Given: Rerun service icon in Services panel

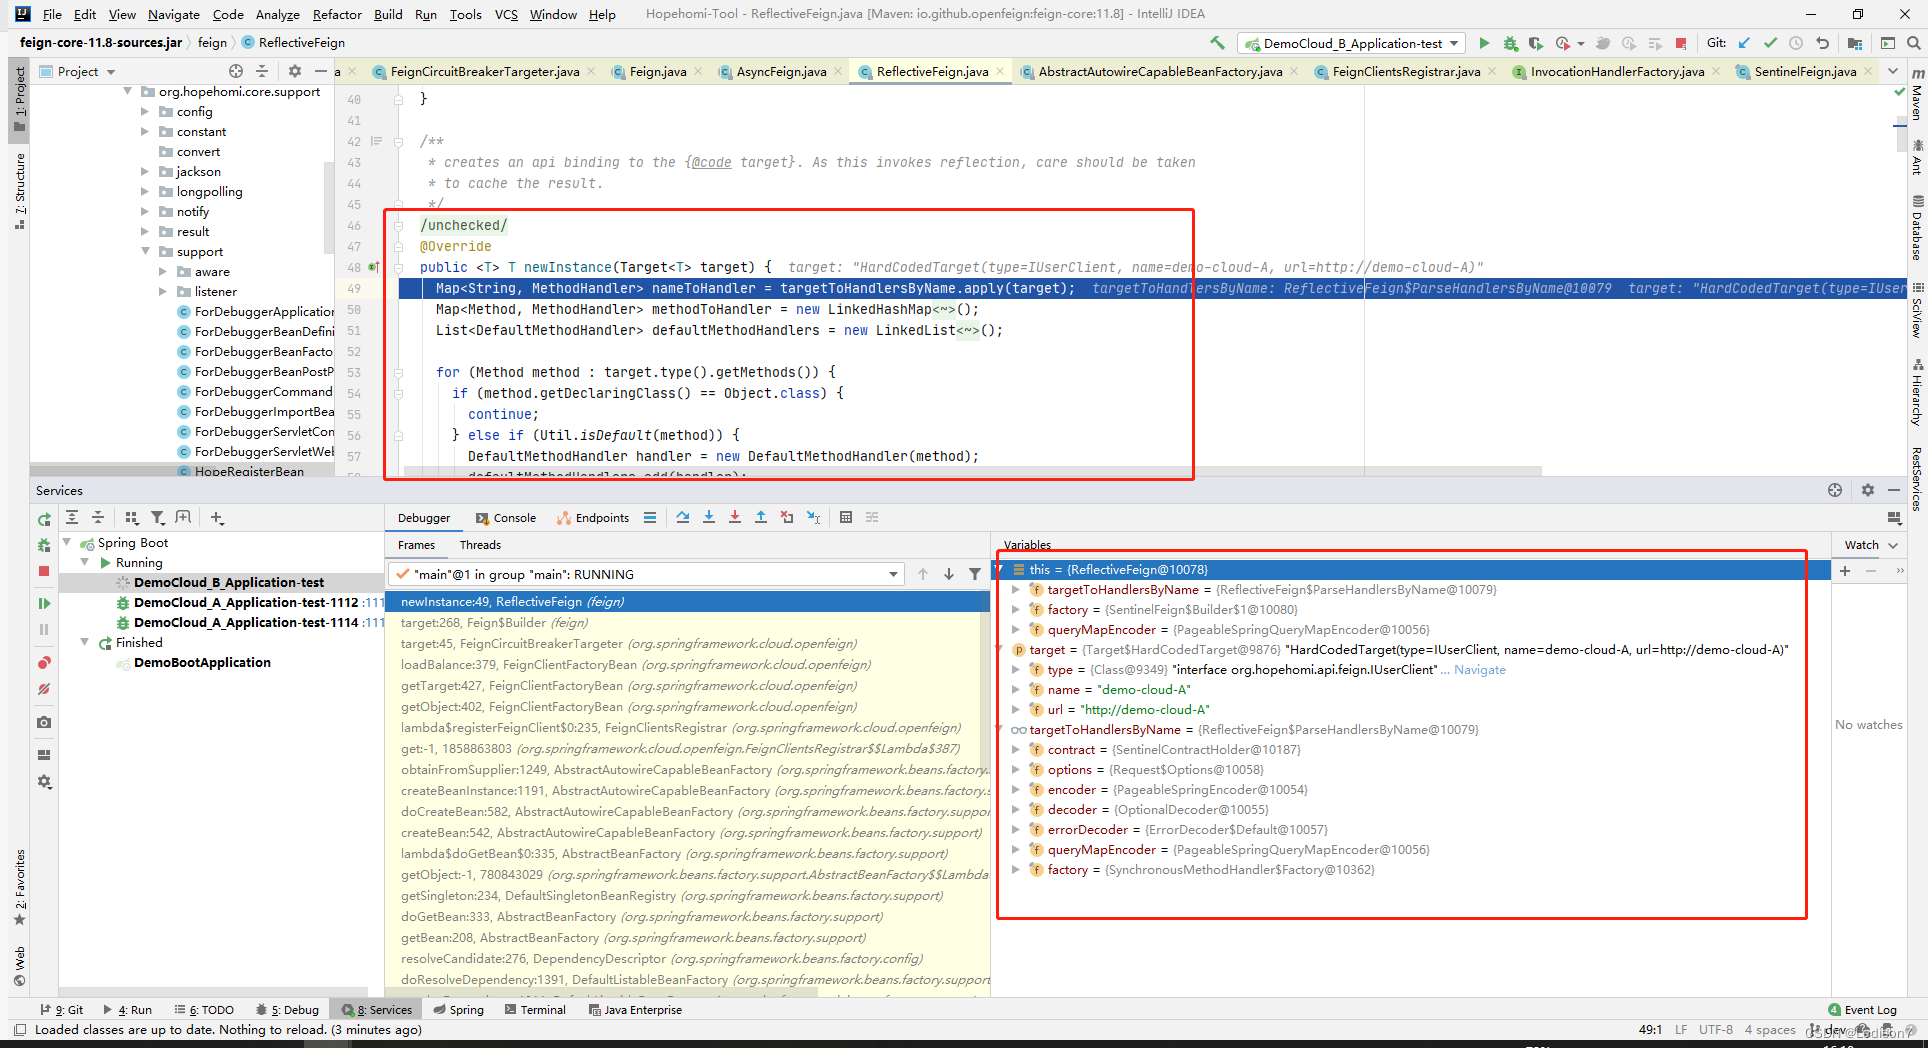Looking at the screenshot, I should tap(44, 519).
